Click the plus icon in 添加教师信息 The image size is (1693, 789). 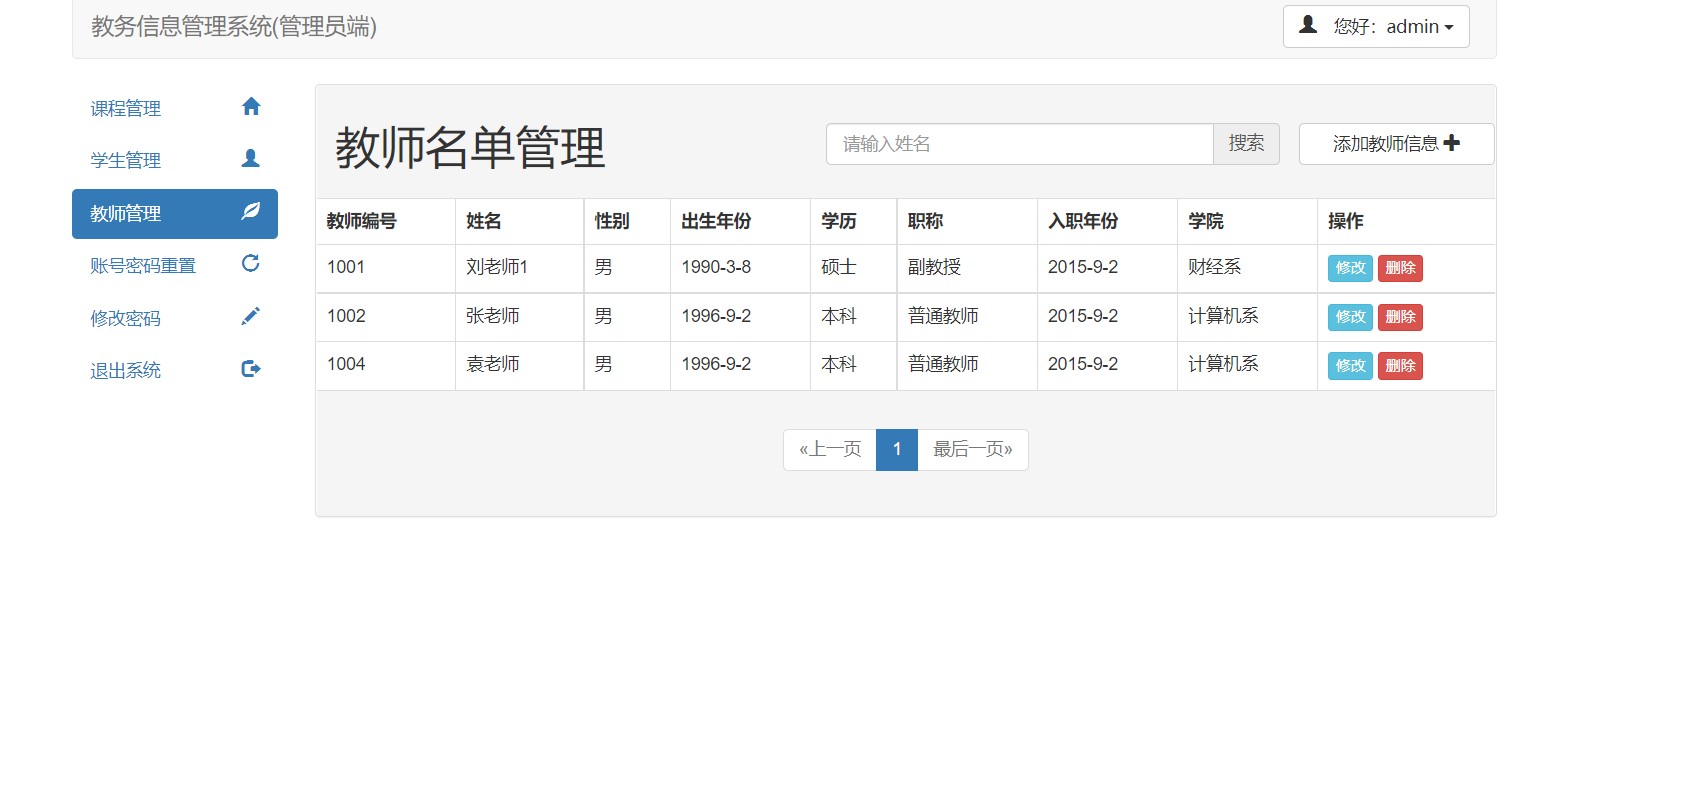tap(1452, 143)
